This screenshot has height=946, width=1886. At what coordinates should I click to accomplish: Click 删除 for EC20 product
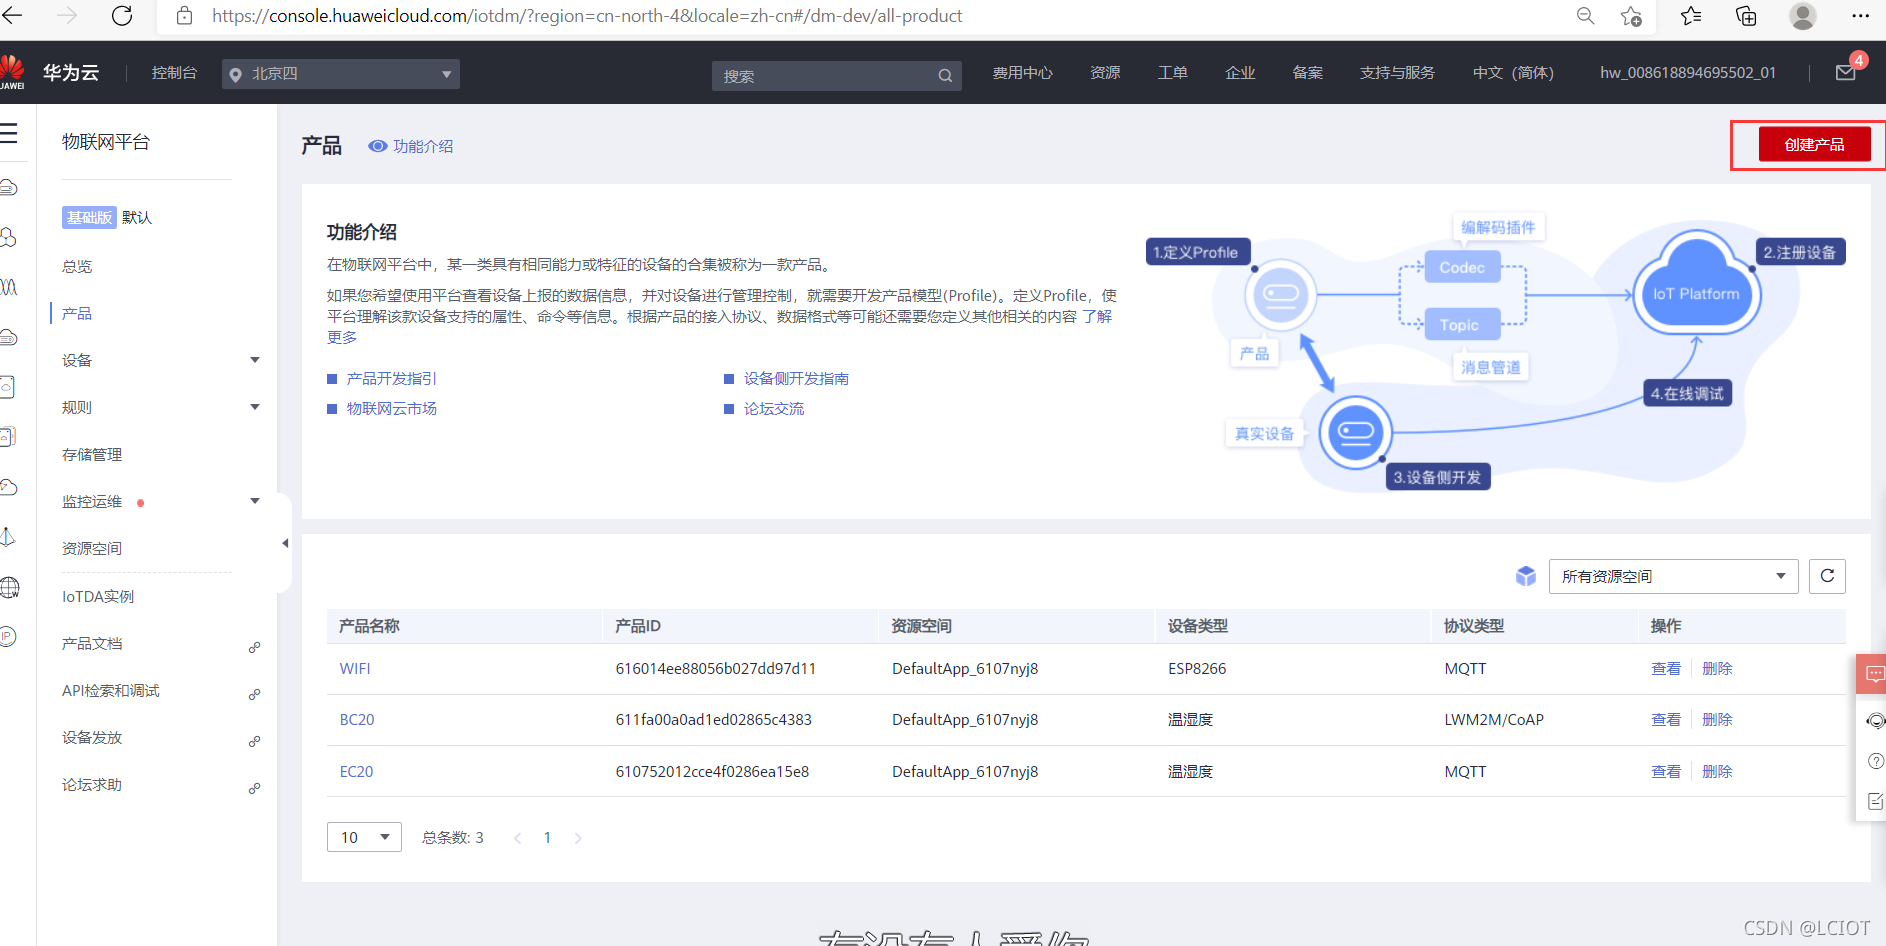pos(1717,772)
